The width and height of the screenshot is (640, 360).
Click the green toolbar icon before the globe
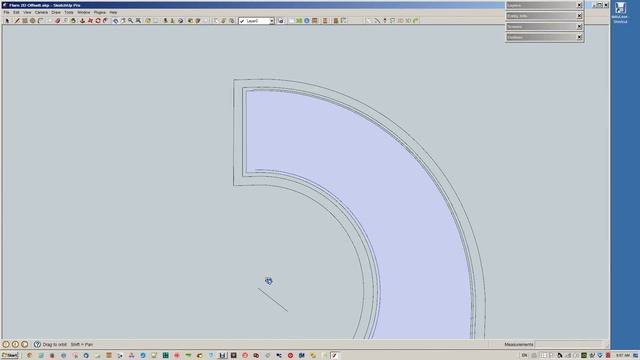click(x=299, y=20)
